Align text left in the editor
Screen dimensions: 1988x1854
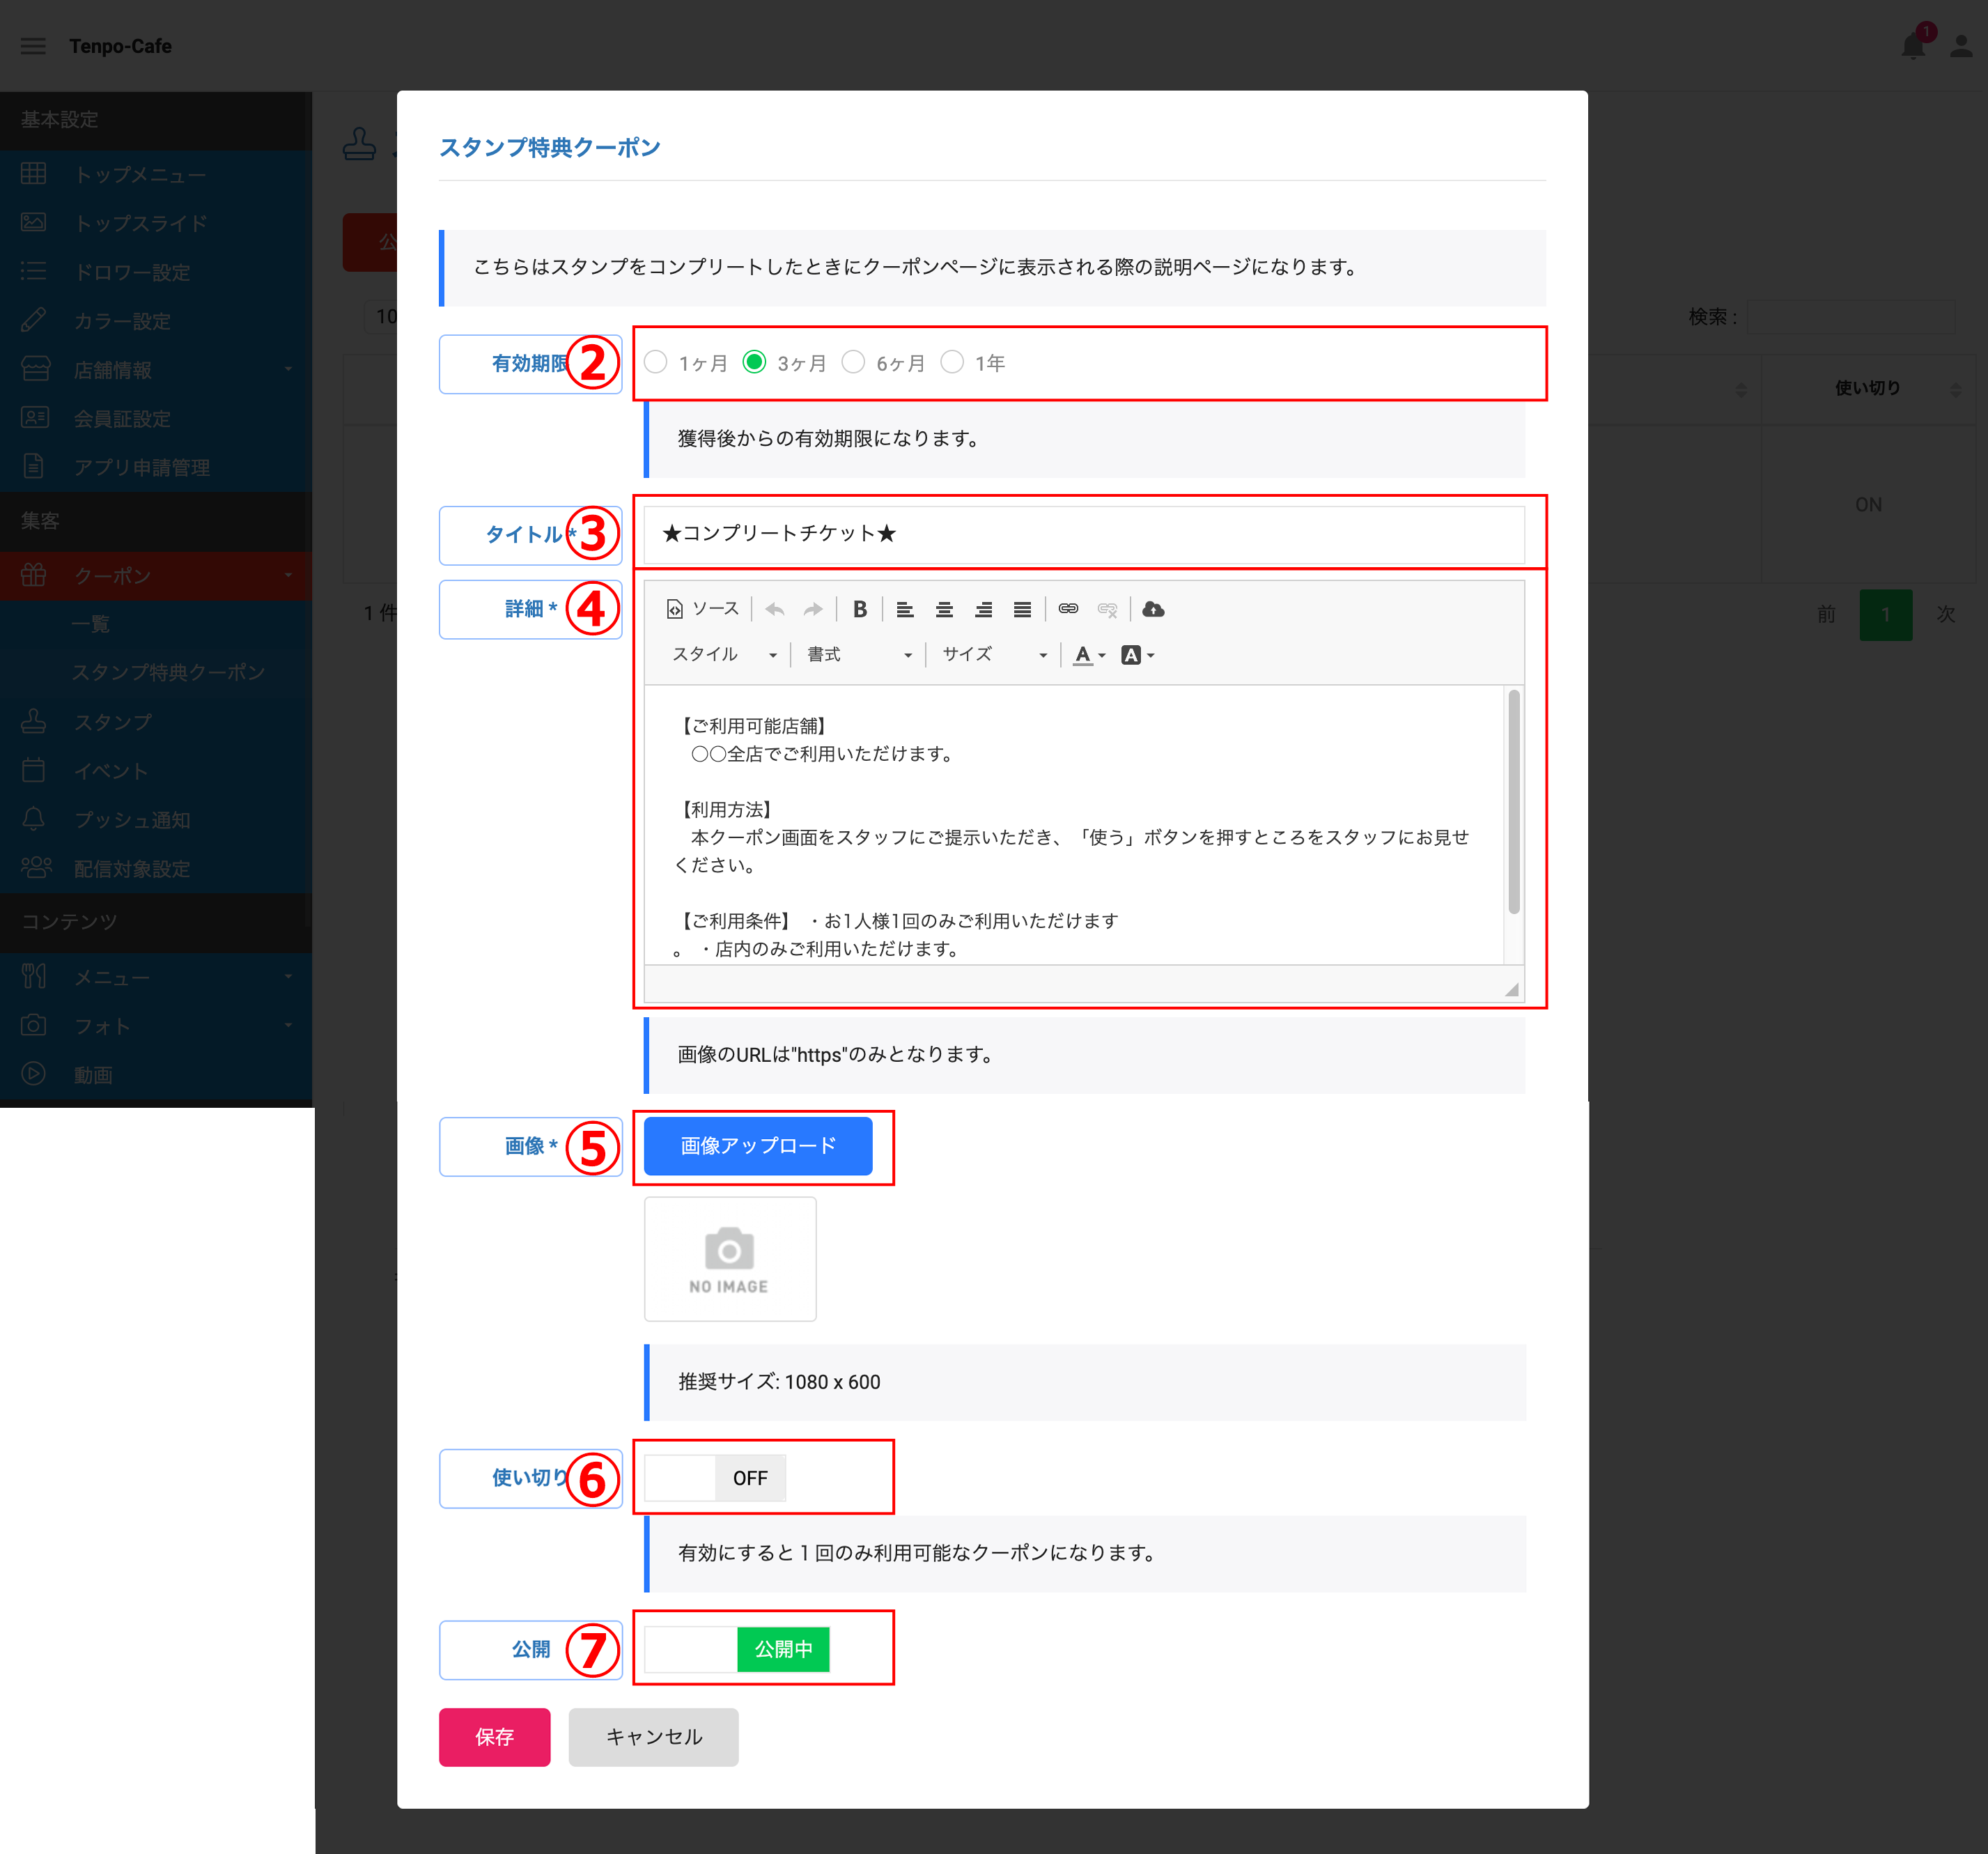(x=905, y=609)
